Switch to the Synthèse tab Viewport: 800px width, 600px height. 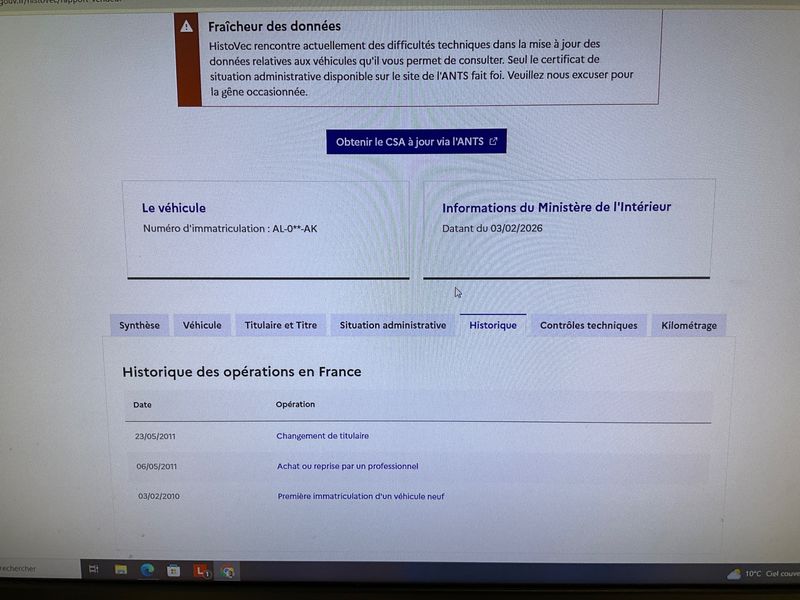click(x=139, y=325)
